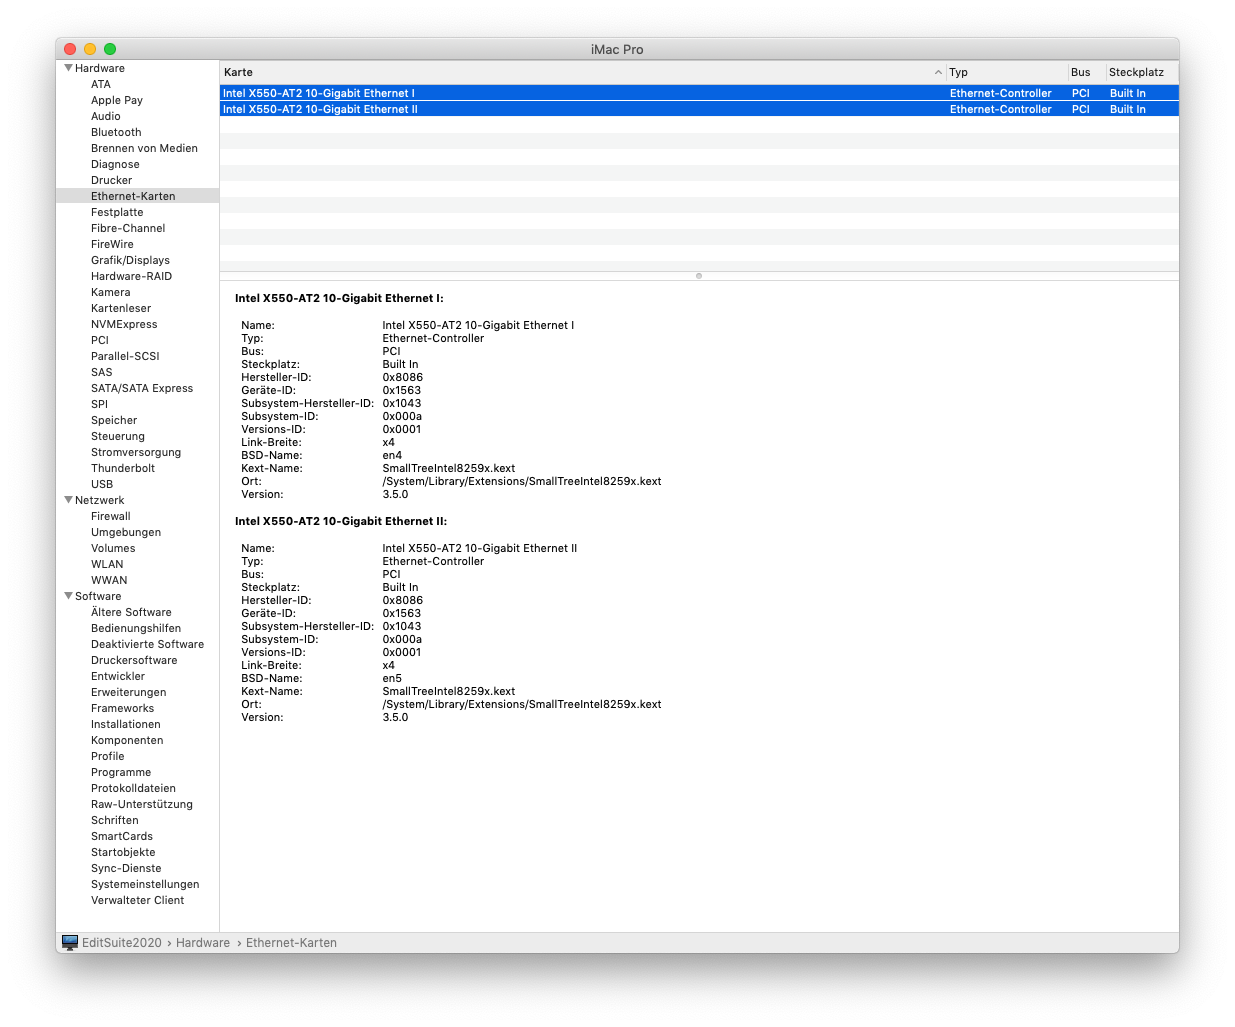Image resolution: width=1235 pixels, height=1027 pixels.
Task: Click the Karte column sort arrow
Action: pos(938,72)
